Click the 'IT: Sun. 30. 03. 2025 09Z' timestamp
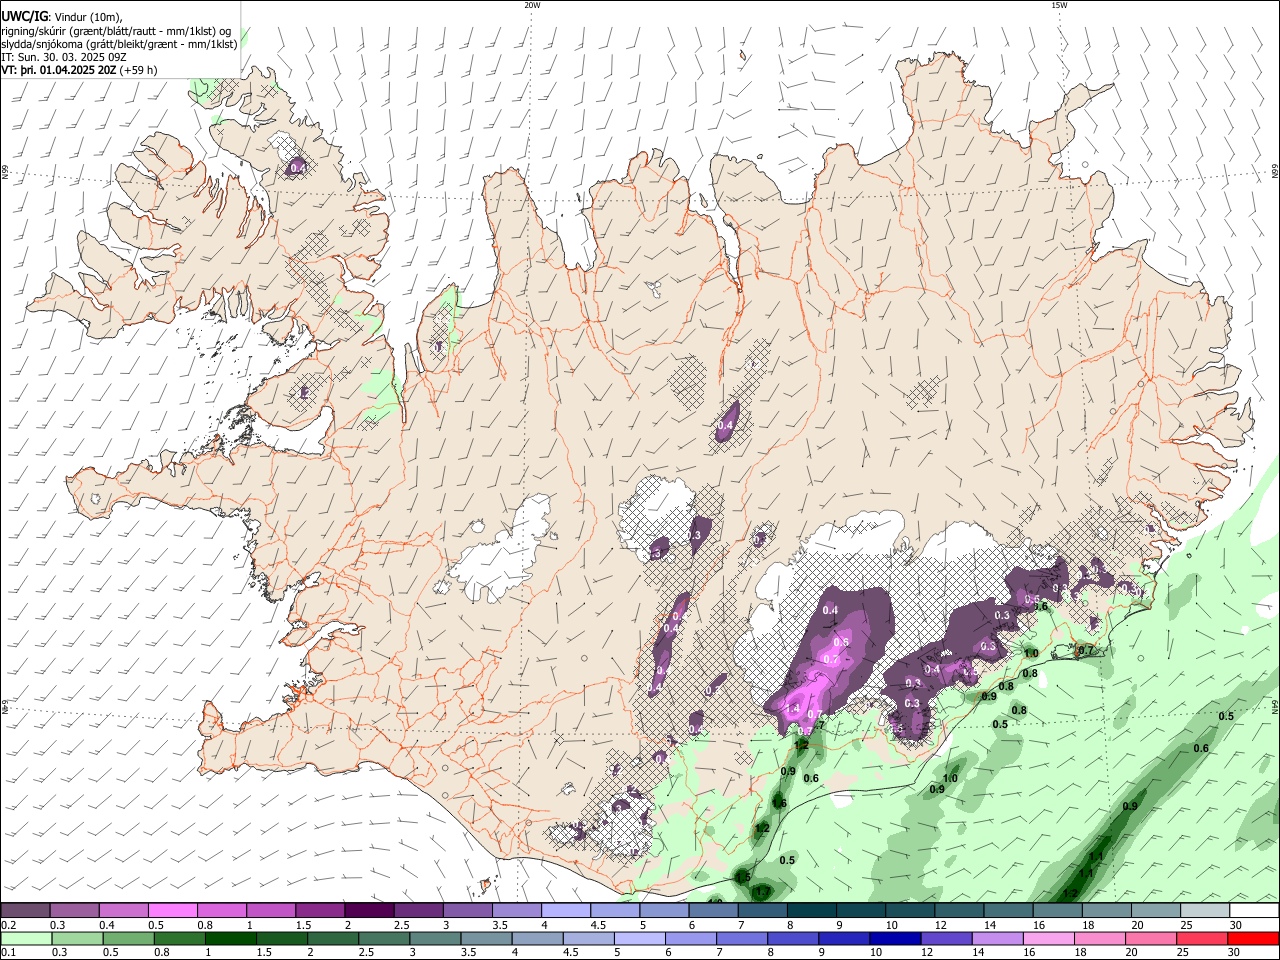Screen dimensions: 1280x960 (x=63, y=57)
